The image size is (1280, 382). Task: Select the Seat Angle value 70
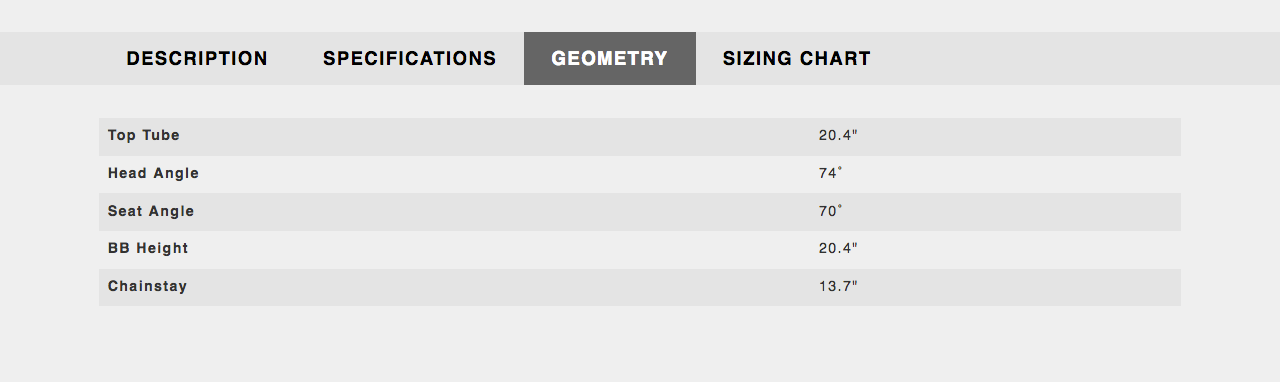pos(827,211)
